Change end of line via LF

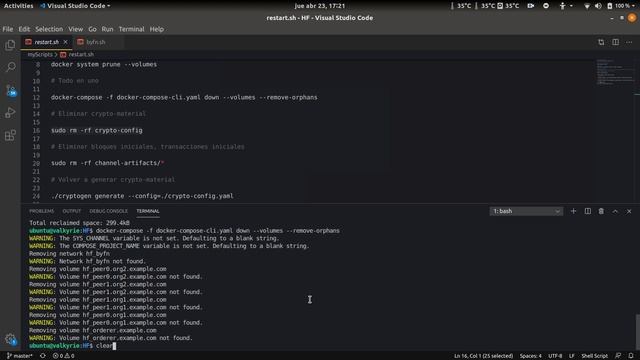571,356
